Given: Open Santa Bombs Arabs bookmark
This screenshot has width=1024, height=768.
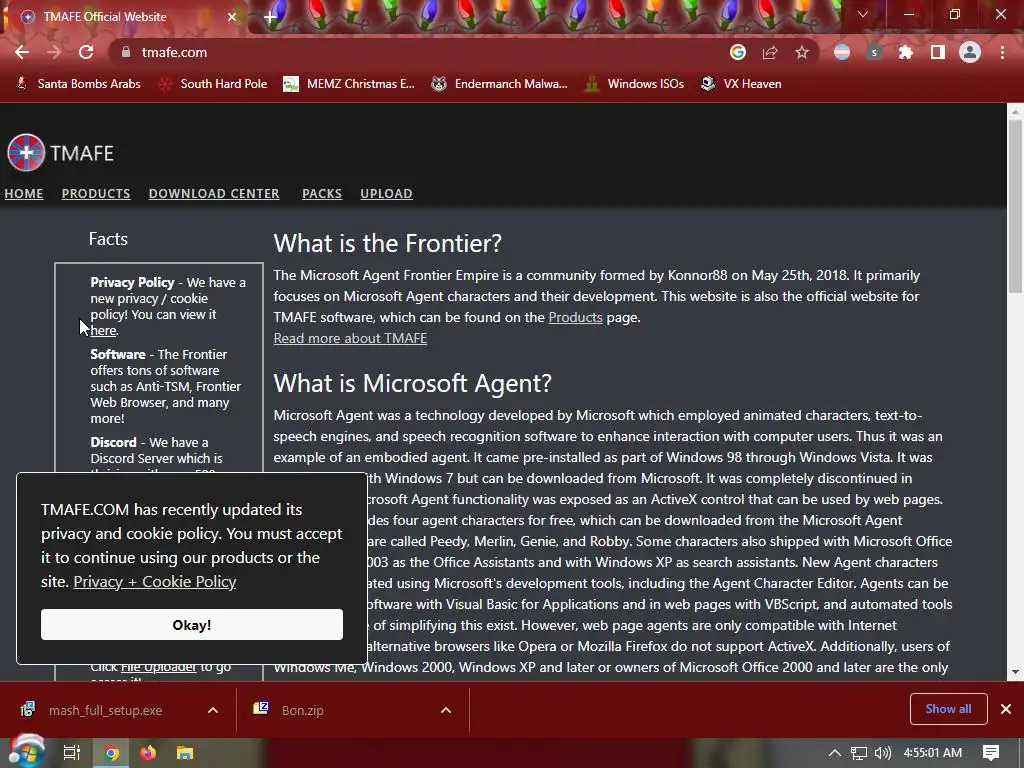Looking at the screenshot, I should pos(78,84).
